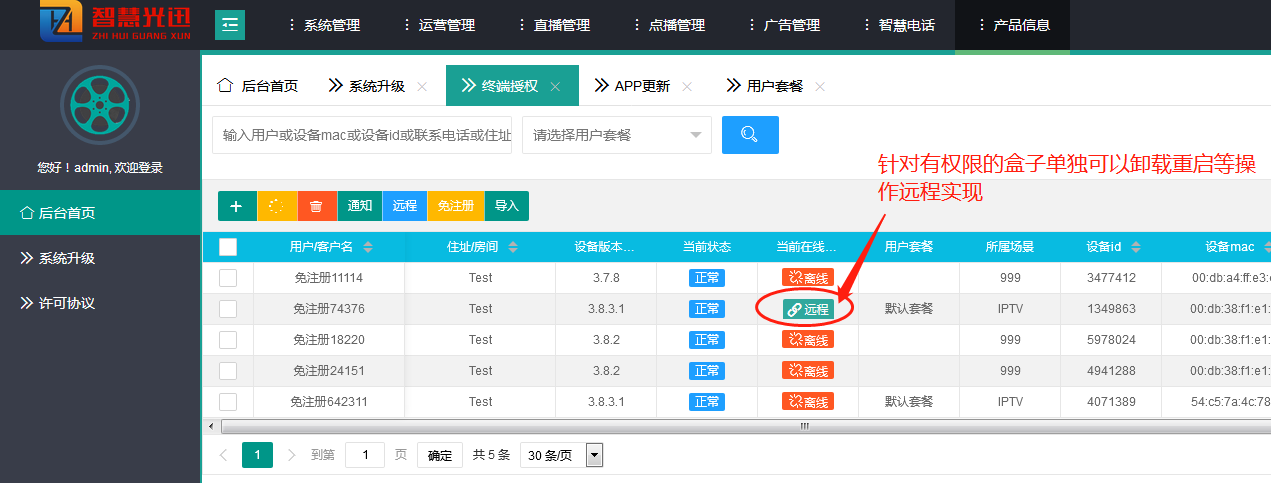Click the green plus add button
1271x483 pixels.
[x=237, y=206]
